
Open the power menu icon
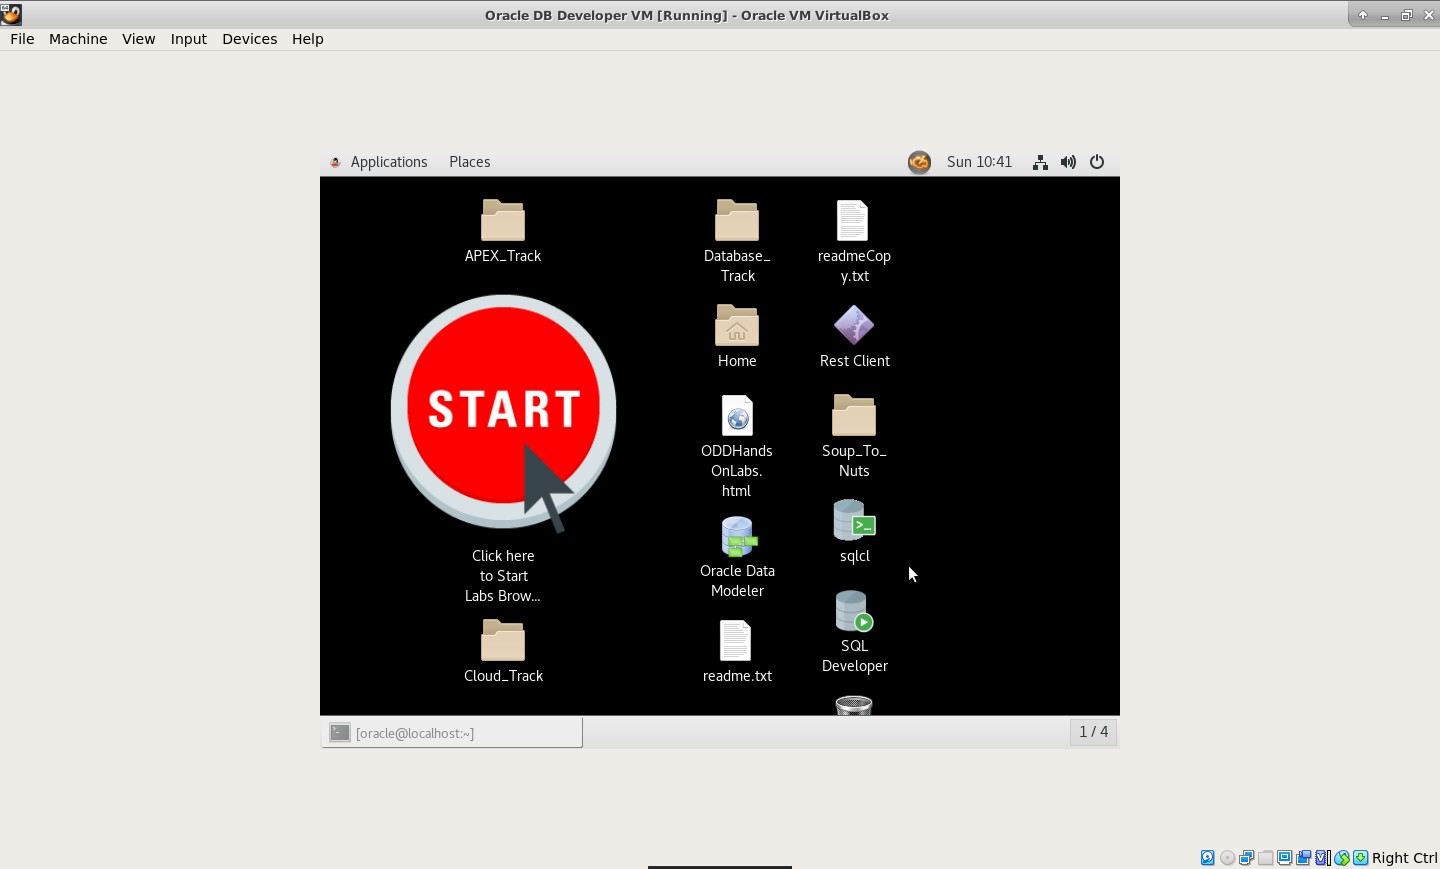[x=1097, y=162]
